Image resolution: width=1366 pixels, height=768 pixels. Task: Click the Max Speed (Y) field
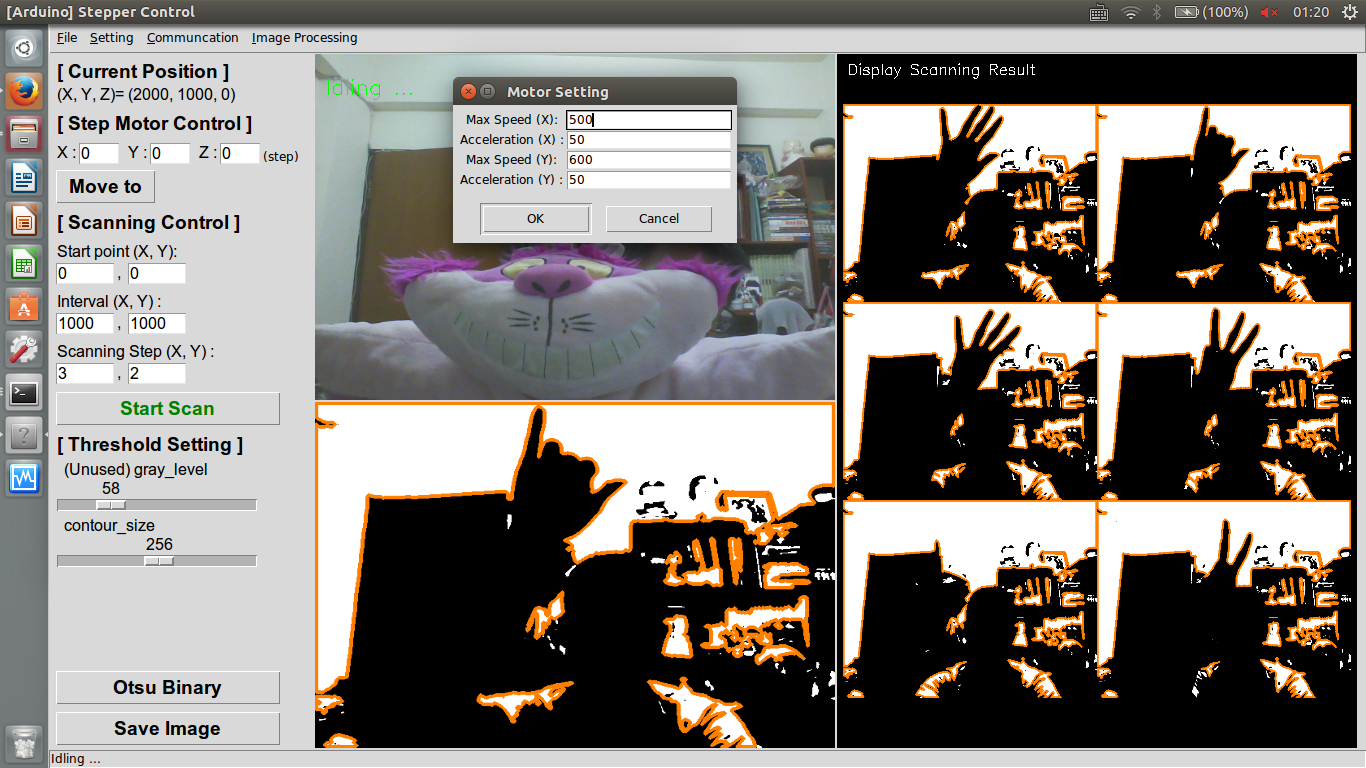[x=649, y=160]
